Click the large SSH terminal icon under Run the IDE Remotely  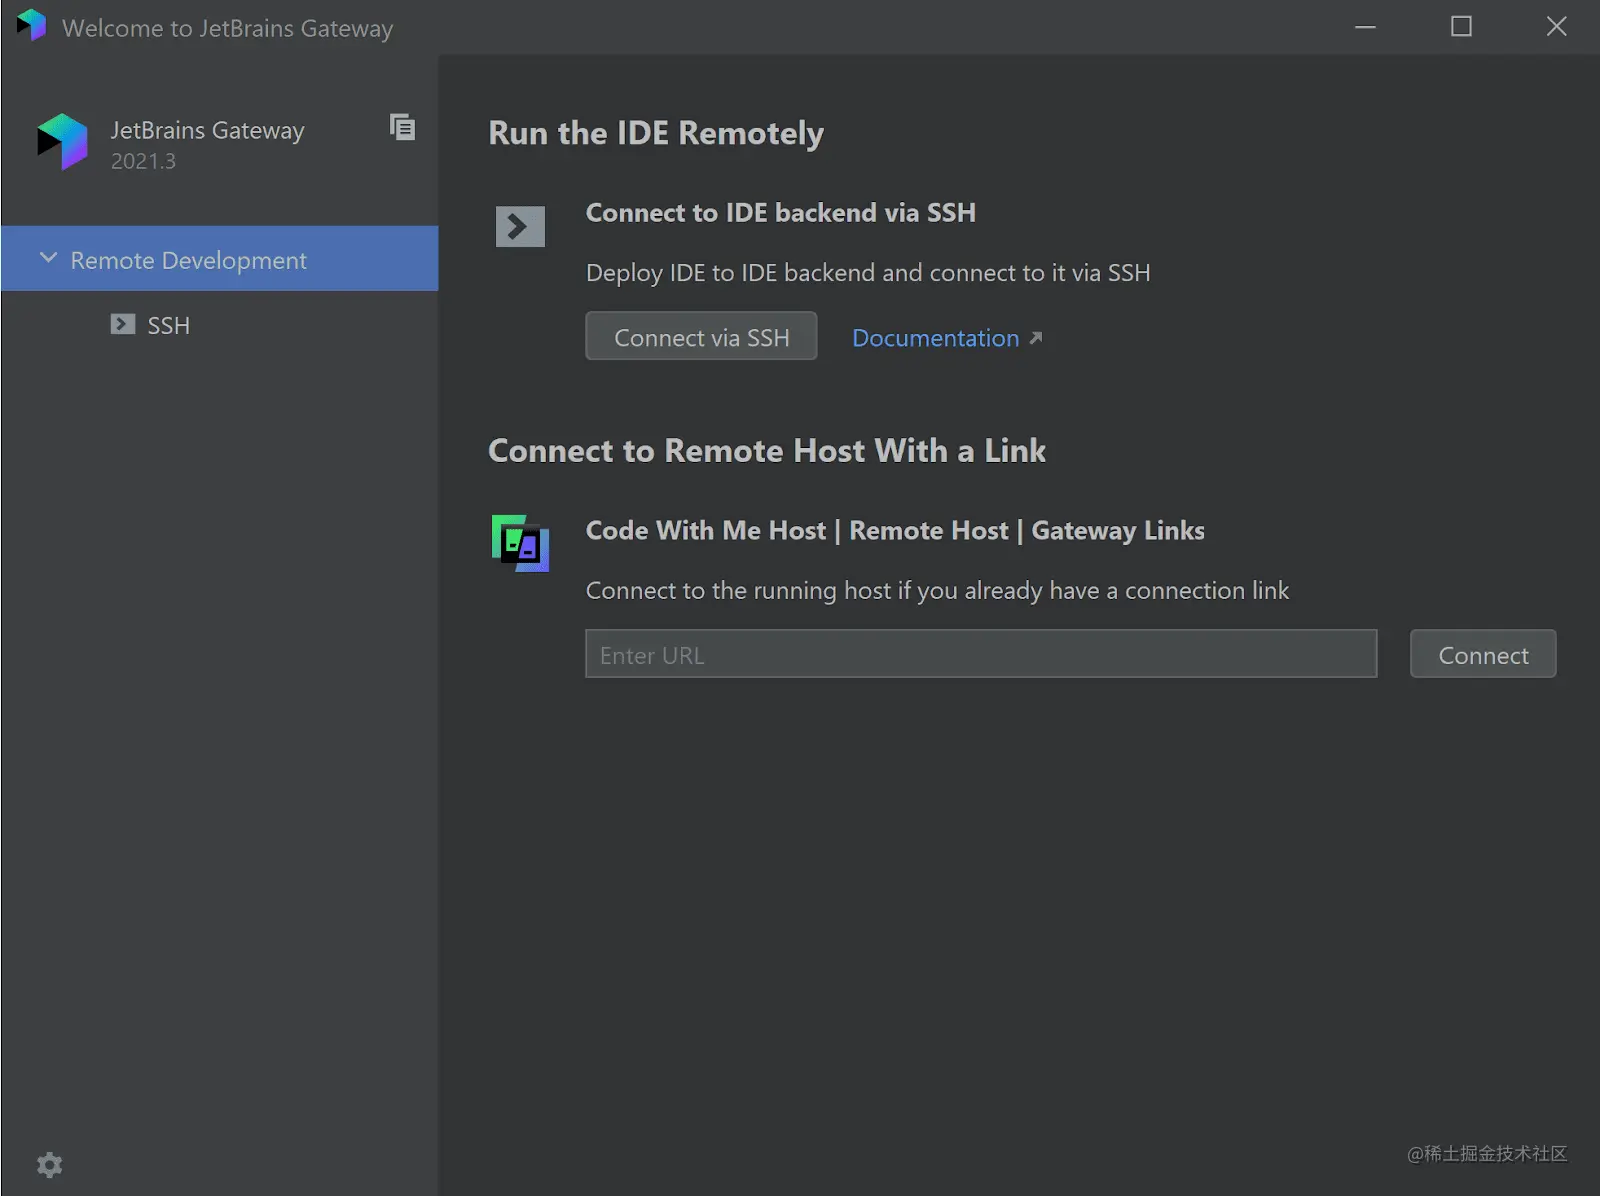[x=520, y=226]
